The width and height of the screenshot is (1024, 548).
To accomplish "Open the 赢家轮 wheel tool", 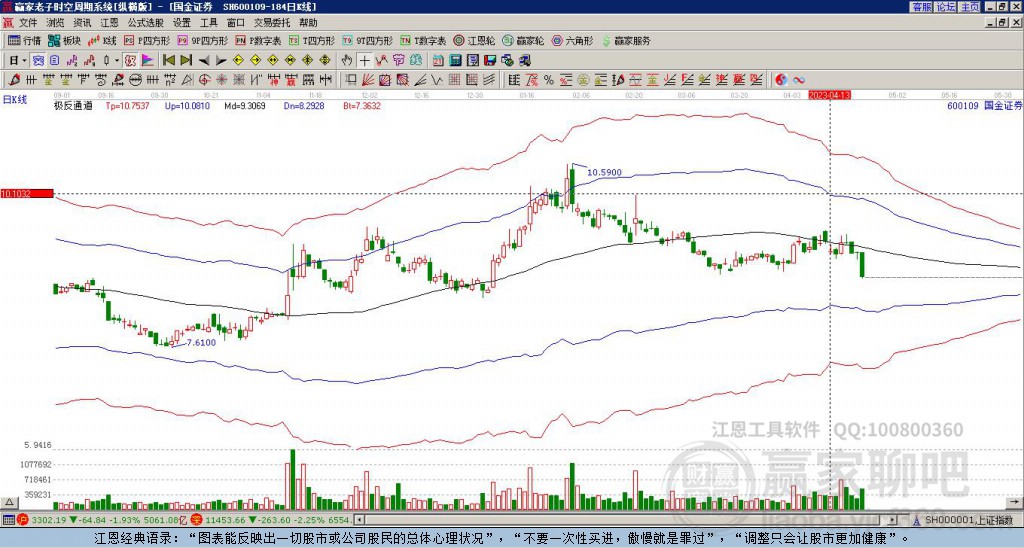I will (x=523, y=40).
